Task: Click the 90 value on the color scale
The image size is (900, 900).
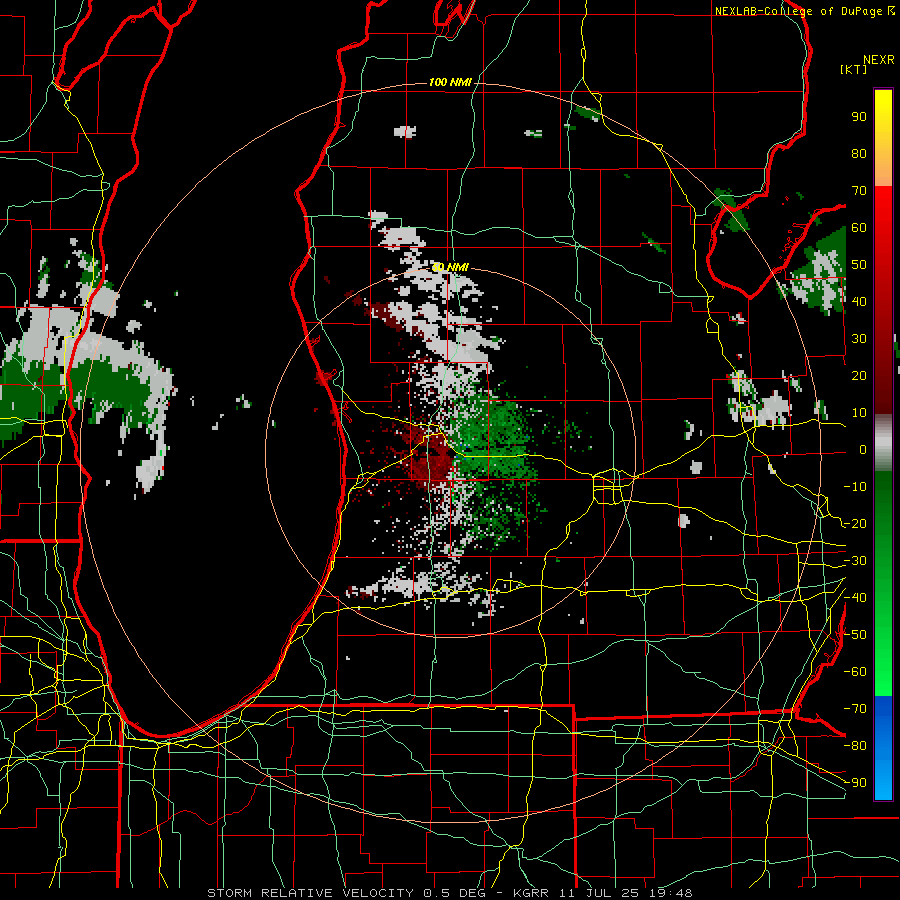Action: coord(859,117)
